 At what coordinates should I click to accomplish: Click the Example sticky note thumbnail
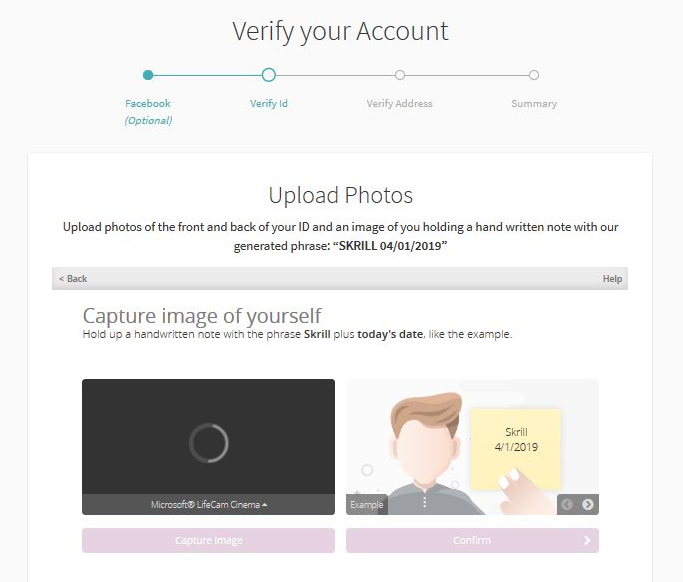point(516,449)
